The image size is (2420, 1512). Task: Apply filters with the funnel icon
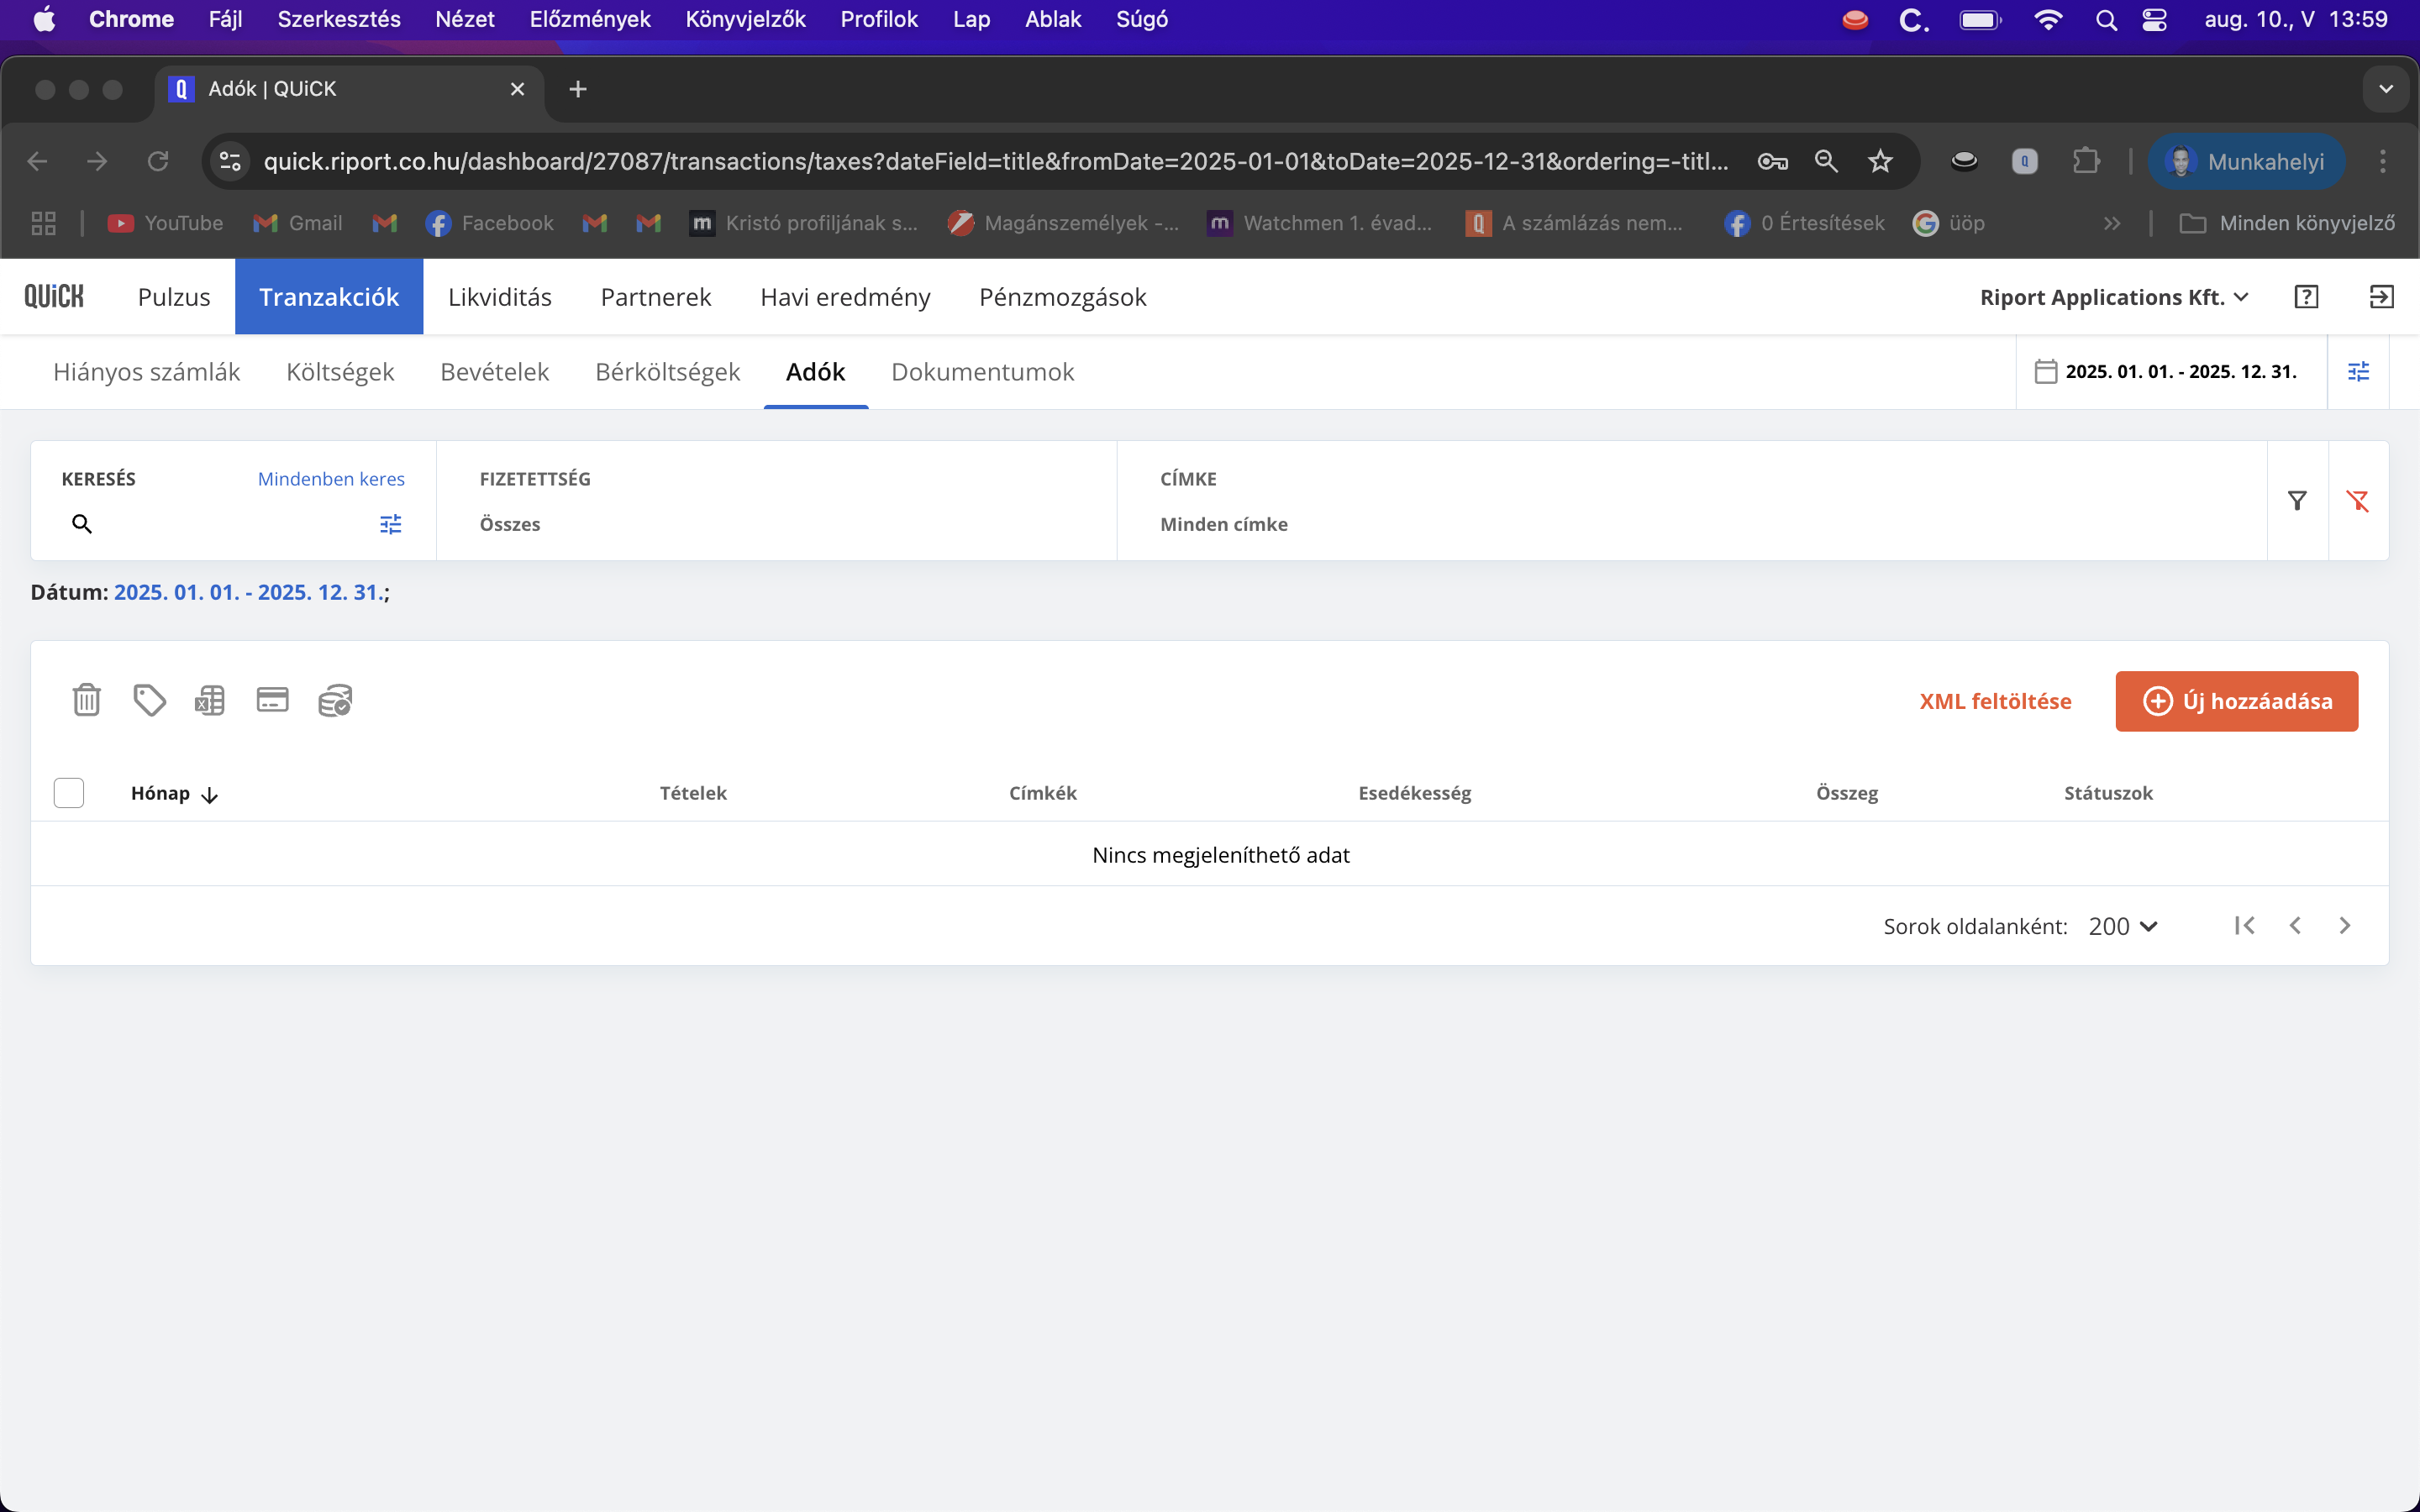click(2297, 501)
